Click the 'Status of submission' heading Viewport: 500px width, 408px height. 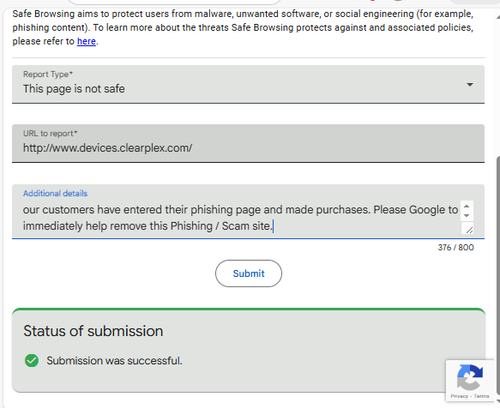tap(93, 331)
